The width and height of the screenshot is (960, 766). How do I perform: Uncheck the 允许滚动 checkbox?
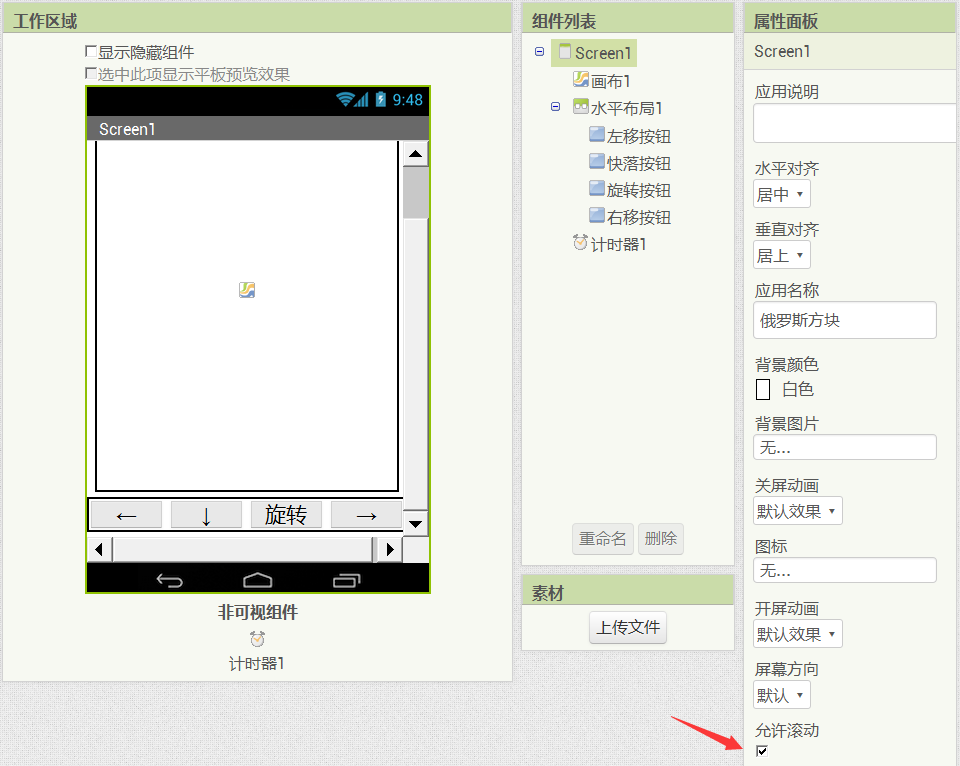762,751
